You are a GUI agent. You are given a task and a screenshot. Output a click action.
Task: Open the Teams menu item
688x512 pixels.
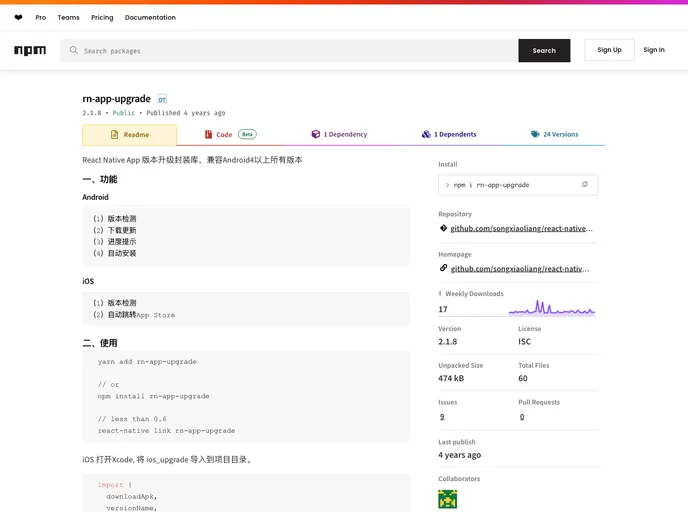(68, 18)
